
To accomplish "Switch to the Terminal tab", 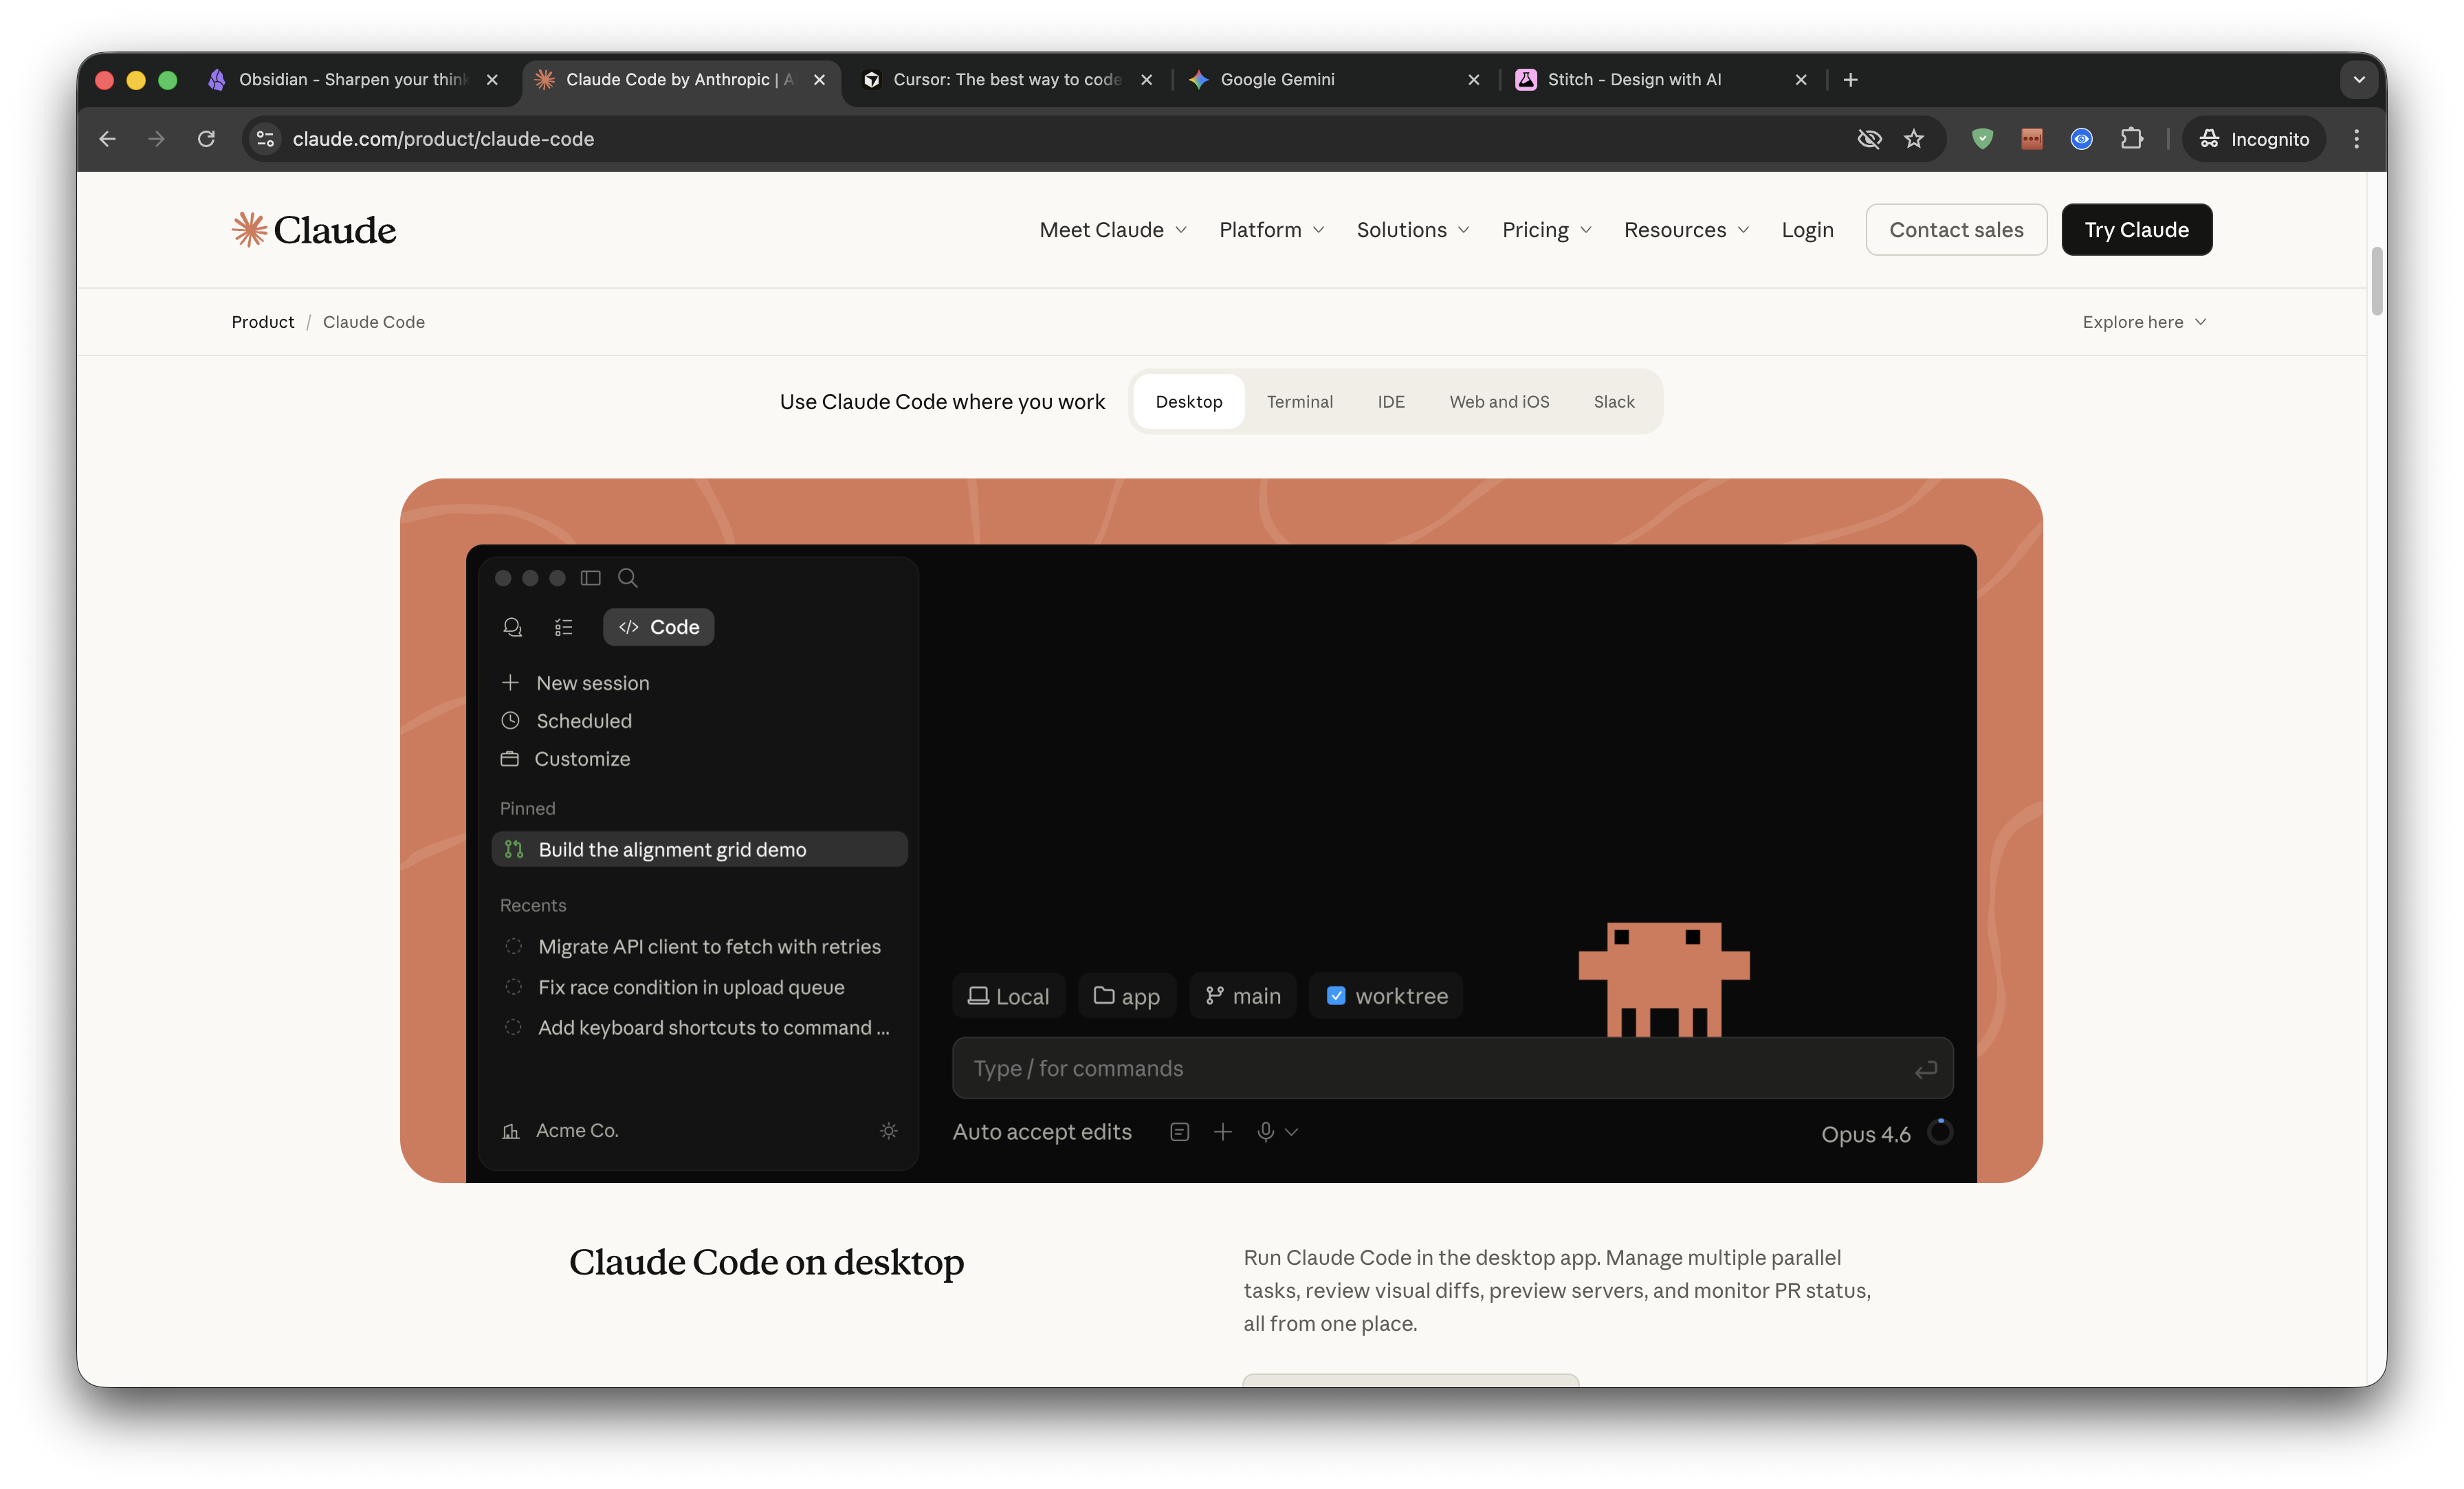I will coord(1300,402).
